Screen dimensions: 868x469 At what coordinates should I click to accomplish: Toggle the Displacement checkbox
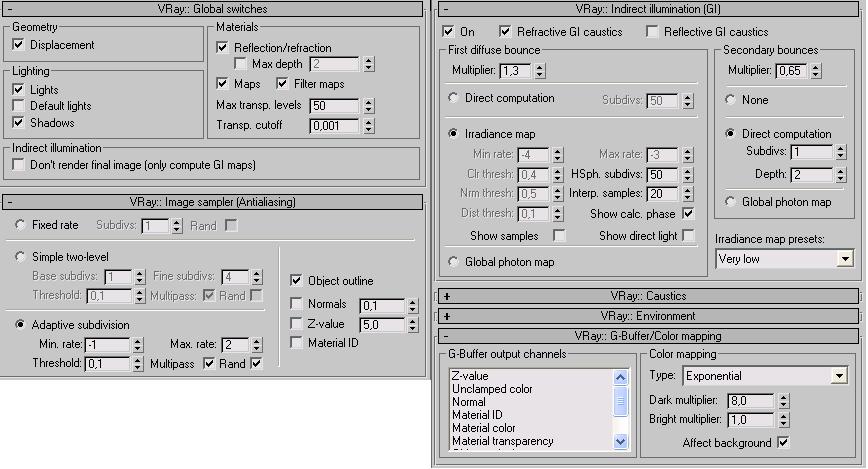click(18, 44)
